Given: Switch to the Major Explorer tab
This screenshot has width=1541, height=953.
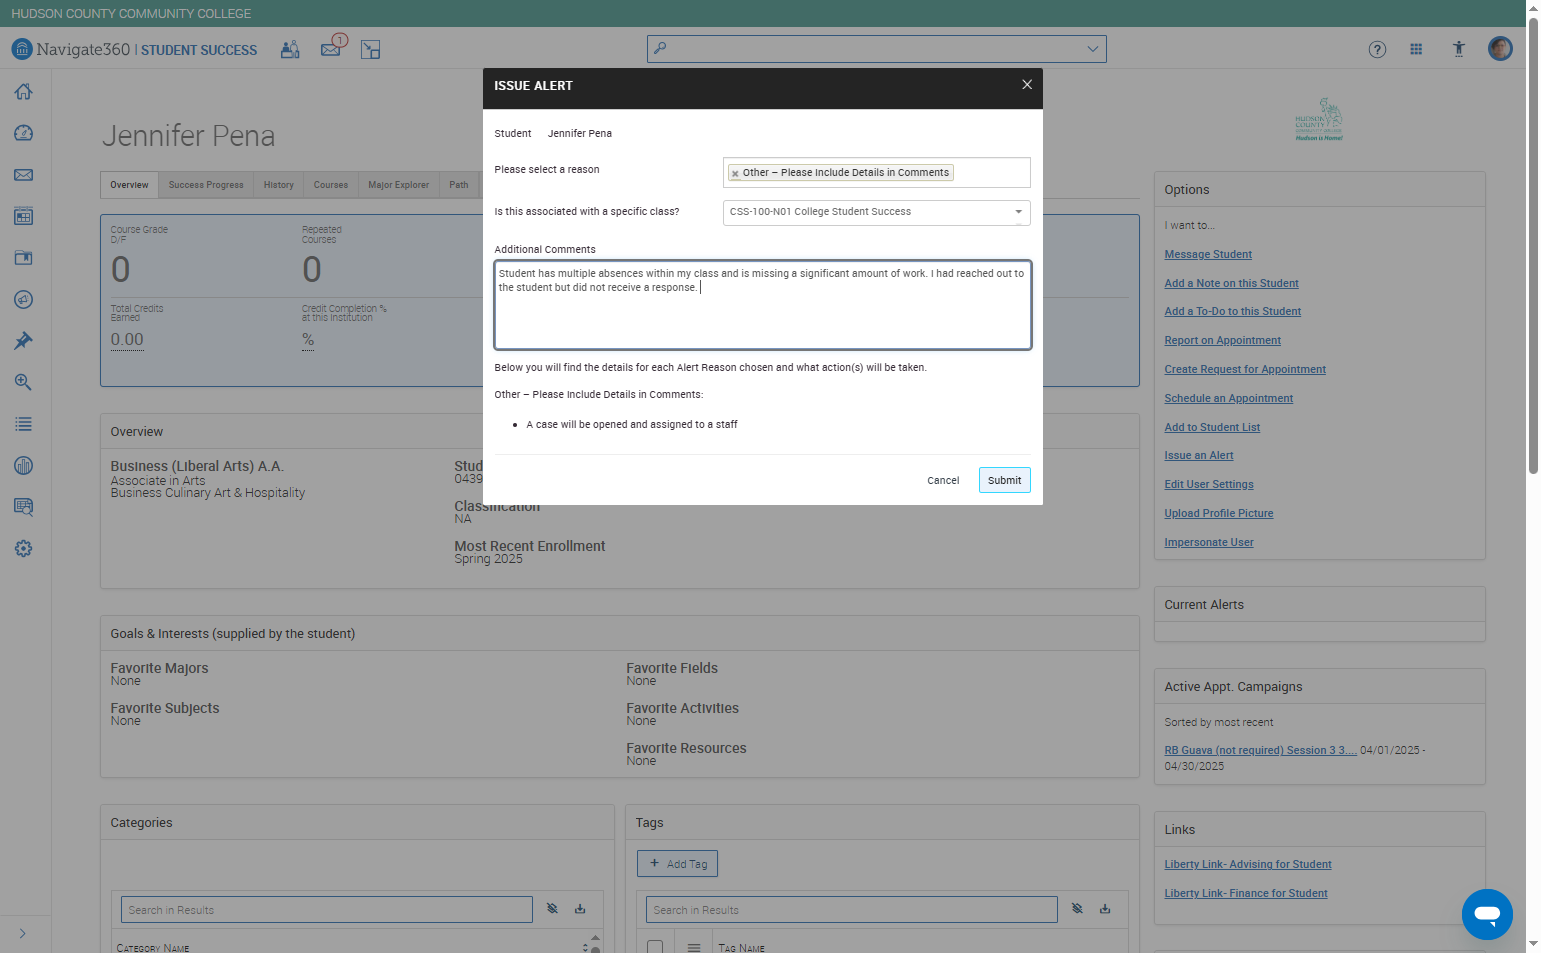Looking at the screenshot, I should click(x=398, y=185).
